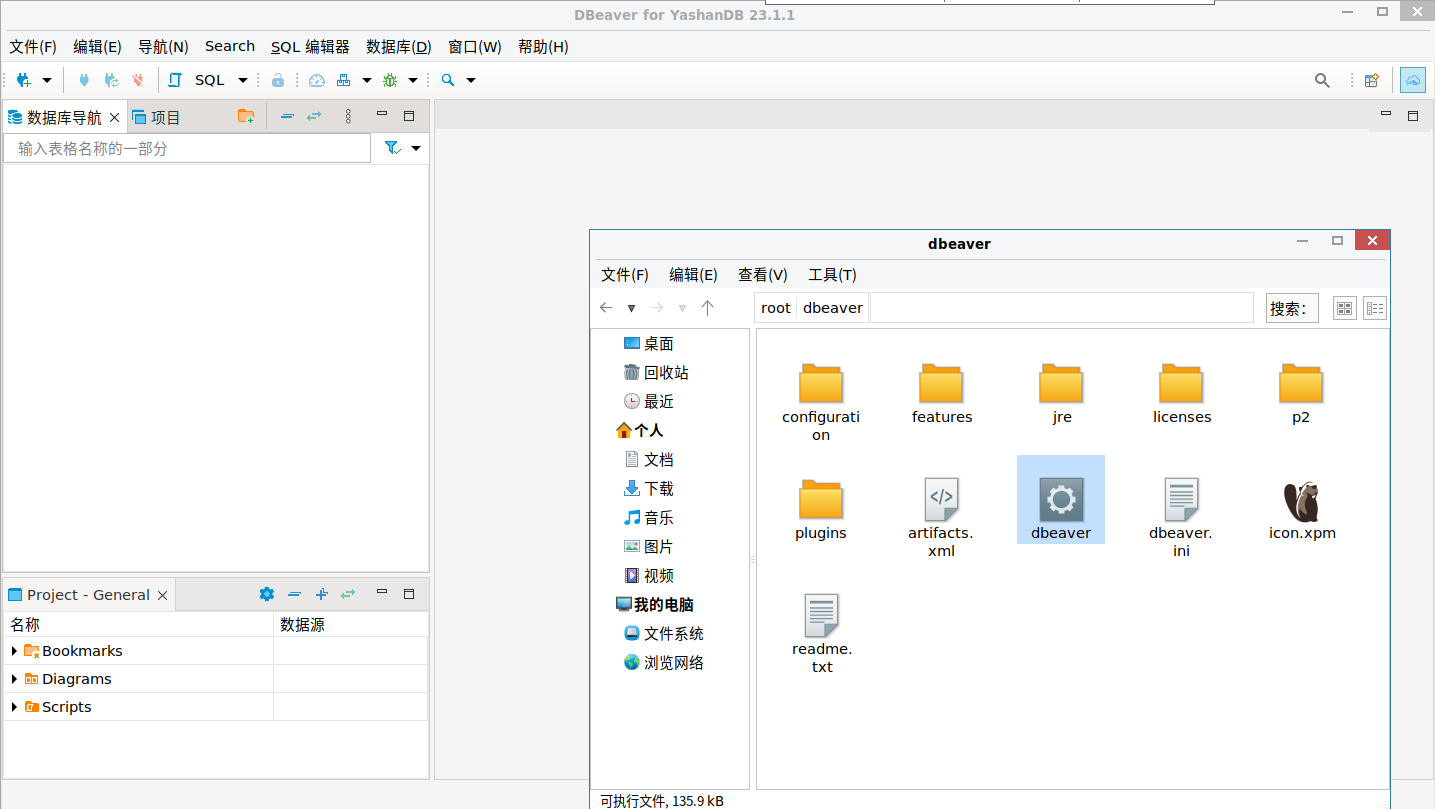Open the new connection type dropdown arrow
This screenshot has height=809, width=1435.
46,80
